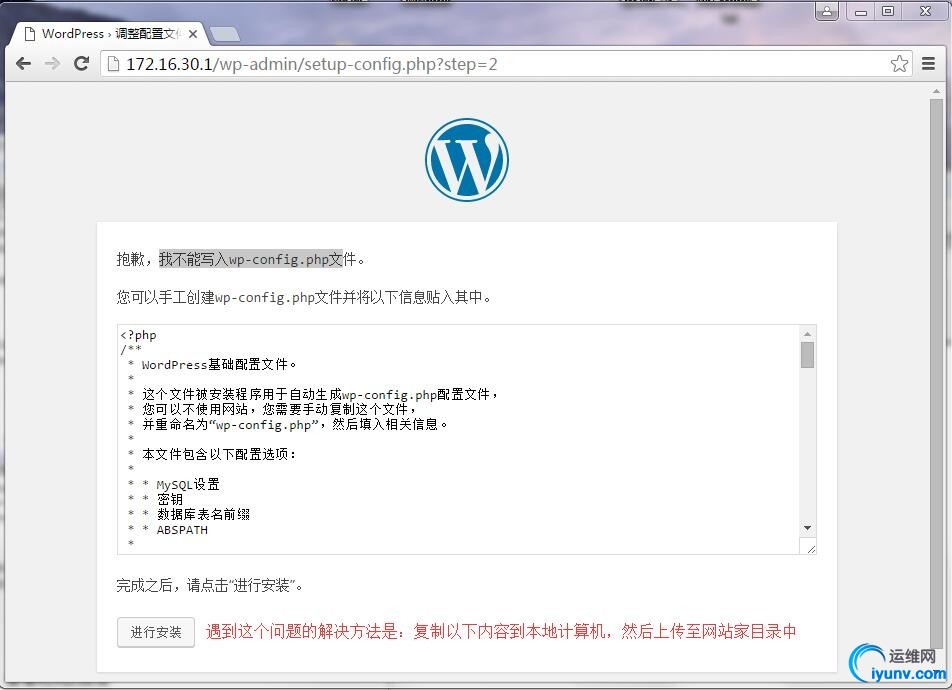Click the textarea scrollbar thumb
Viewport: 952px width, 690px height.
pyautogui.click(x=807, y=355)
